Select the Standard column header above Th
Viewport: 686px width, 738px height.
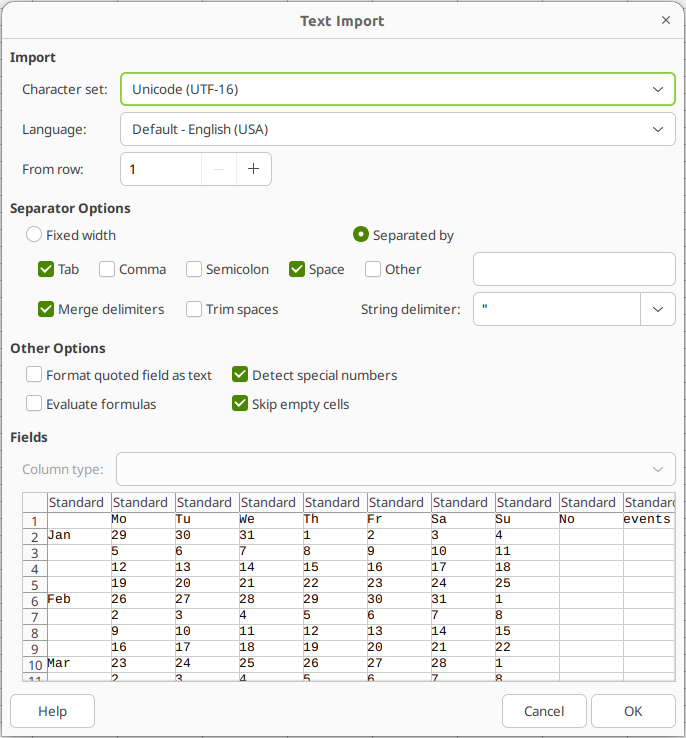335,503
